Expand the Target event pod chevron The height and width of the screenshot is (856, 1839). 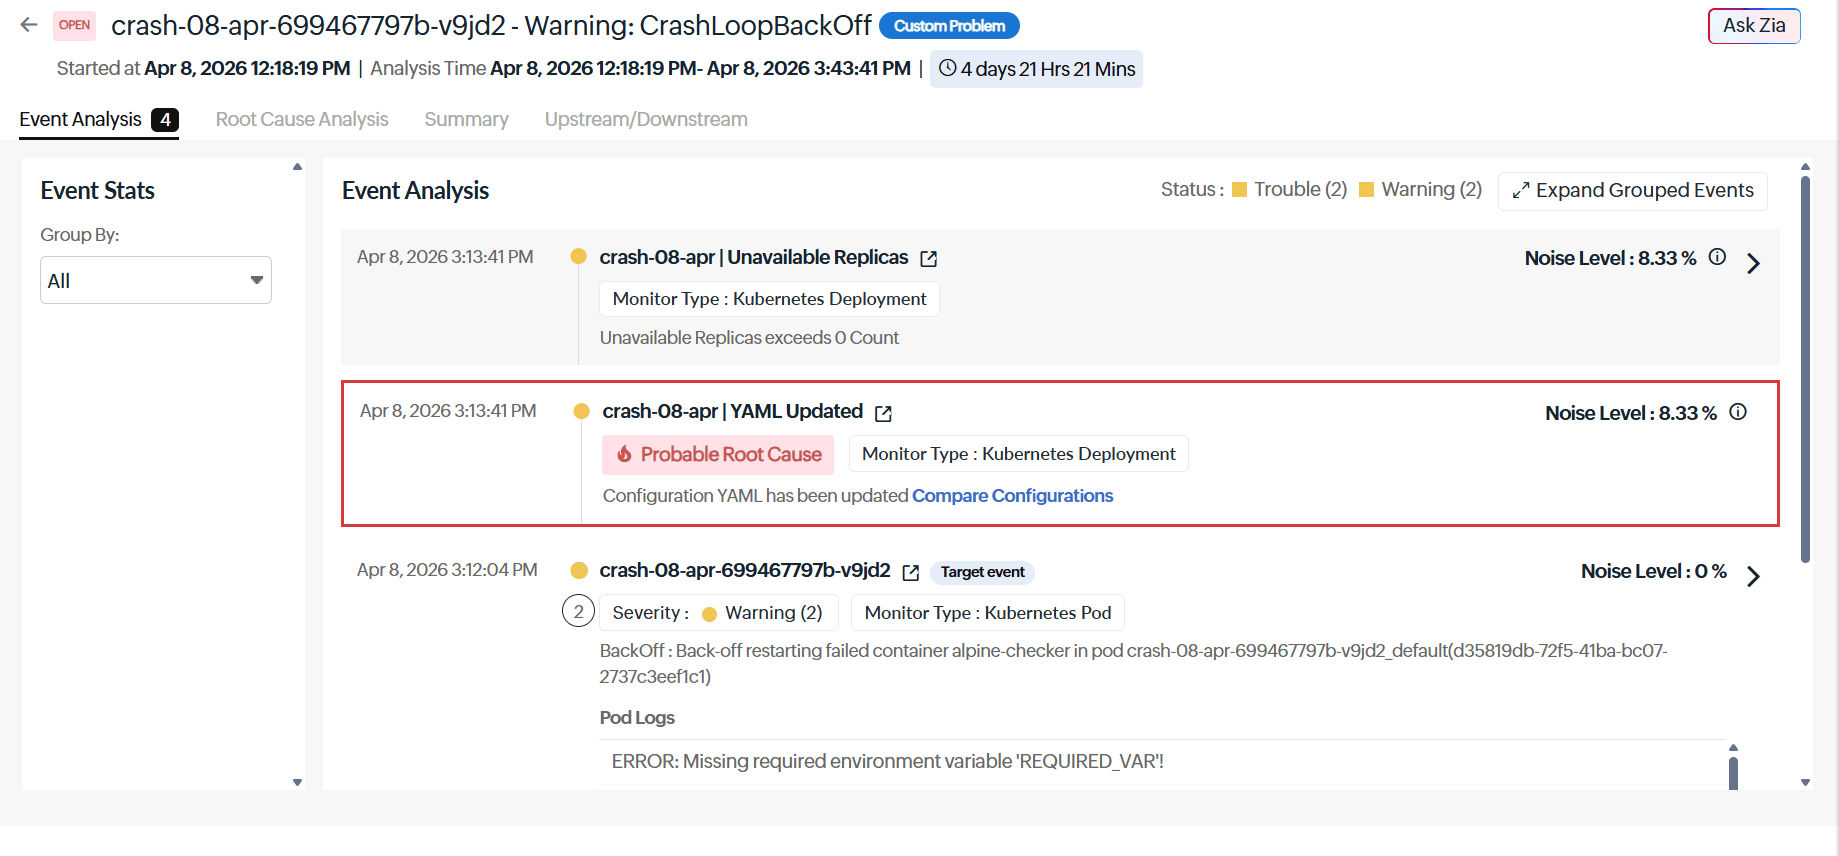(x=1753, y=576)
